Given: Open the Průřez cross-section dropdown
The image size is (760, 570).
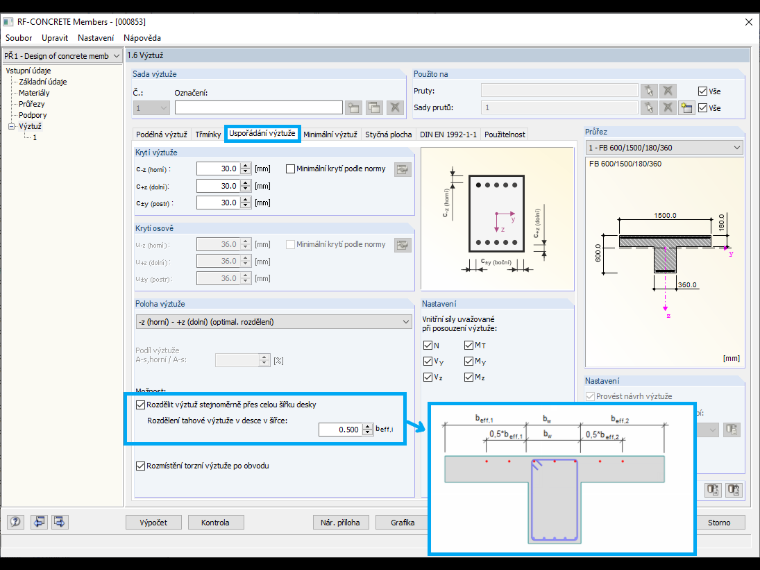Looking at the screenshot, I should click(x=664, y=147).
